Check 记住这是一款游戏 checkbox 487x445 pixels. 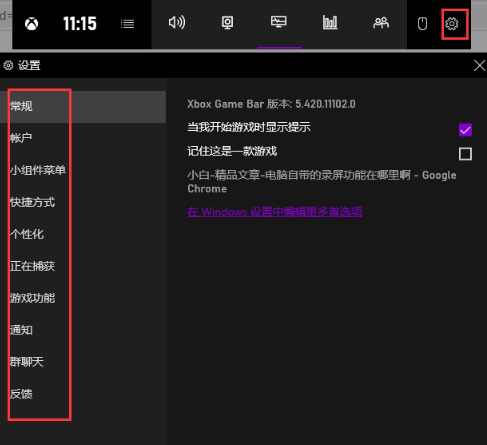[465, 154]
